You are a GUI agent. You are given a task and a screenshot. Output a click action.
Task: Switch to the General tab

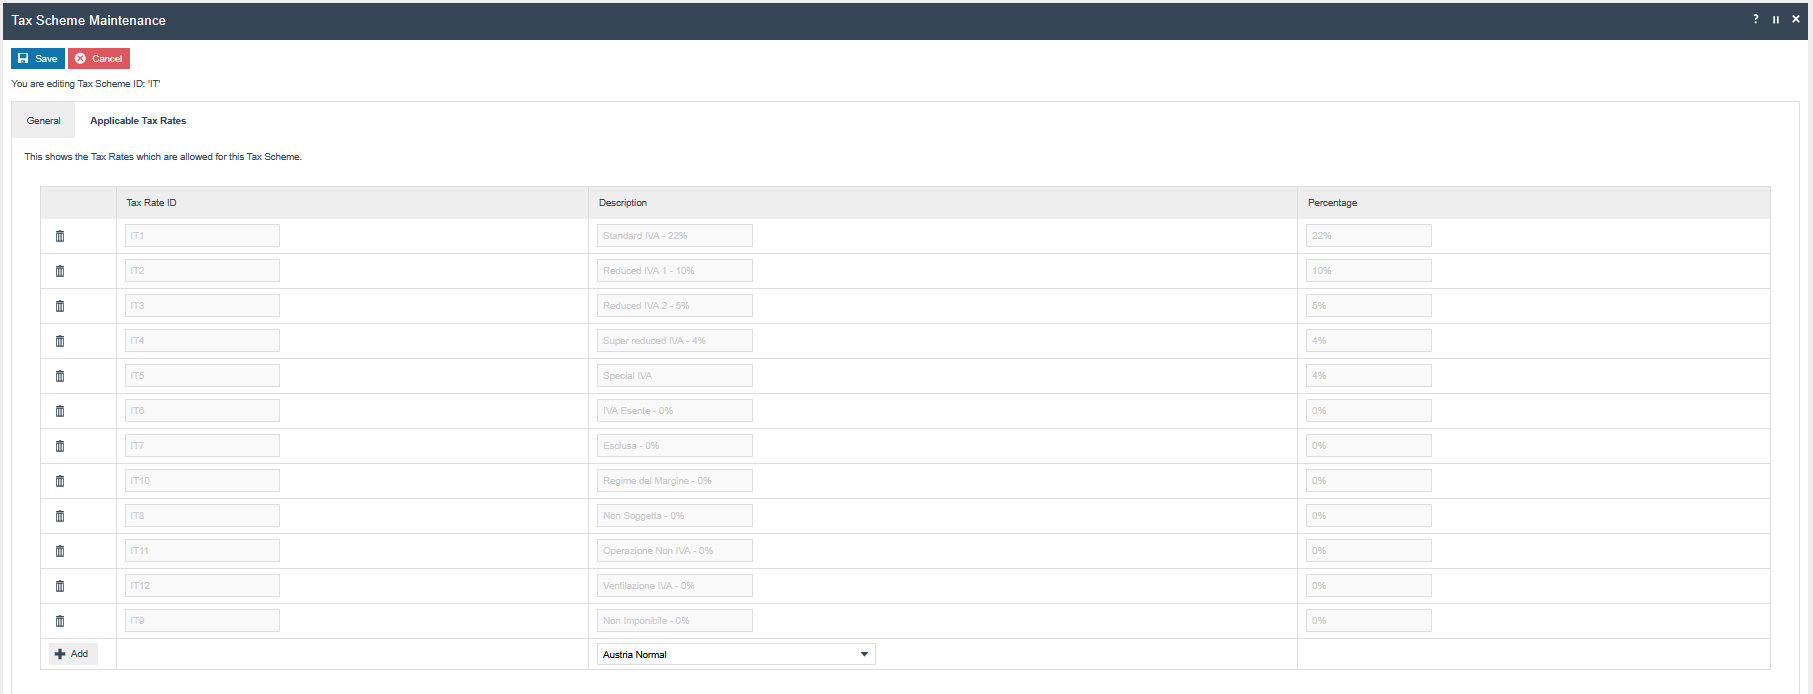(43, 121)
